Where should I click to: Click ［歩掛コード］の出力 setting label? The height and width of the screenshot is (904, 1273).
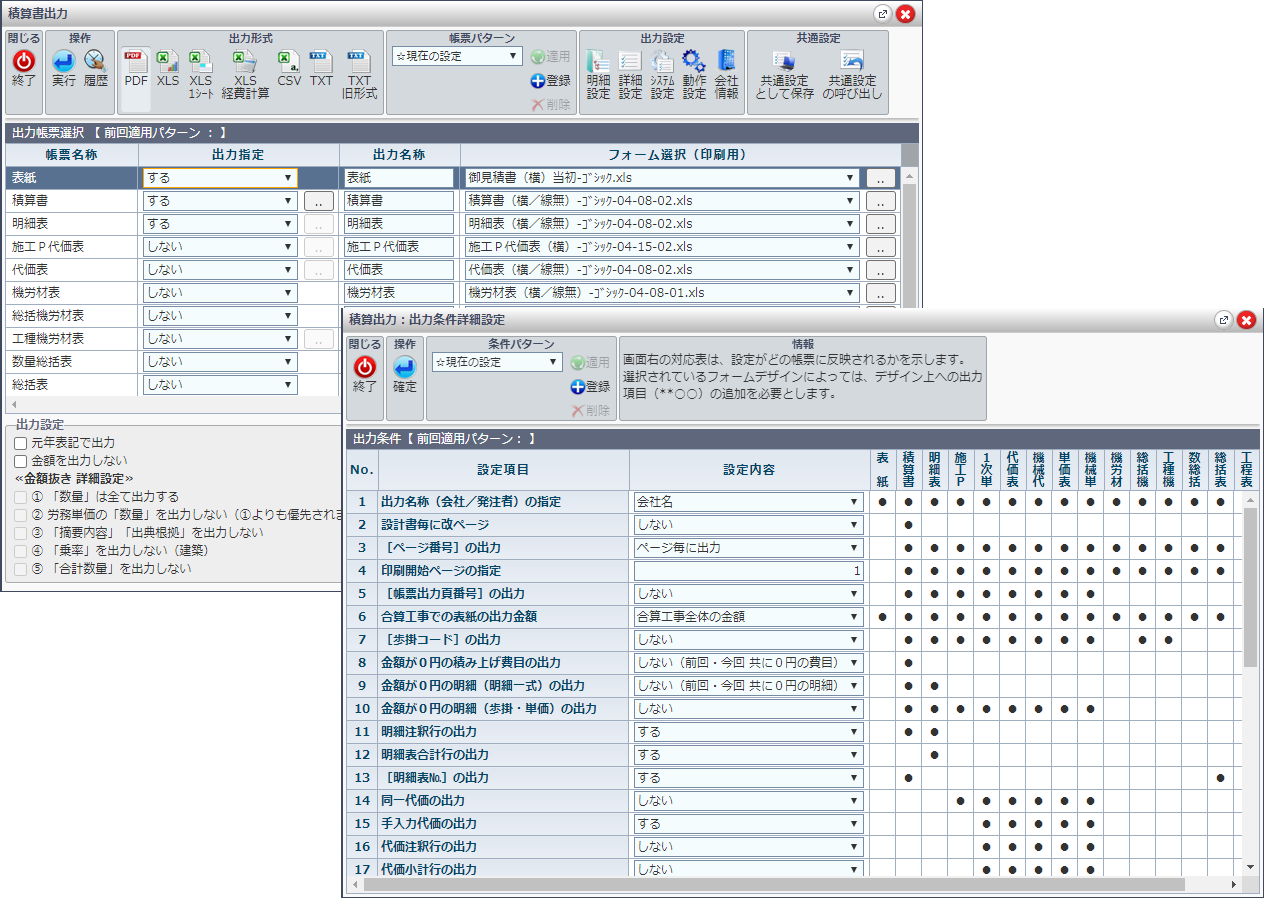(441, 640)
